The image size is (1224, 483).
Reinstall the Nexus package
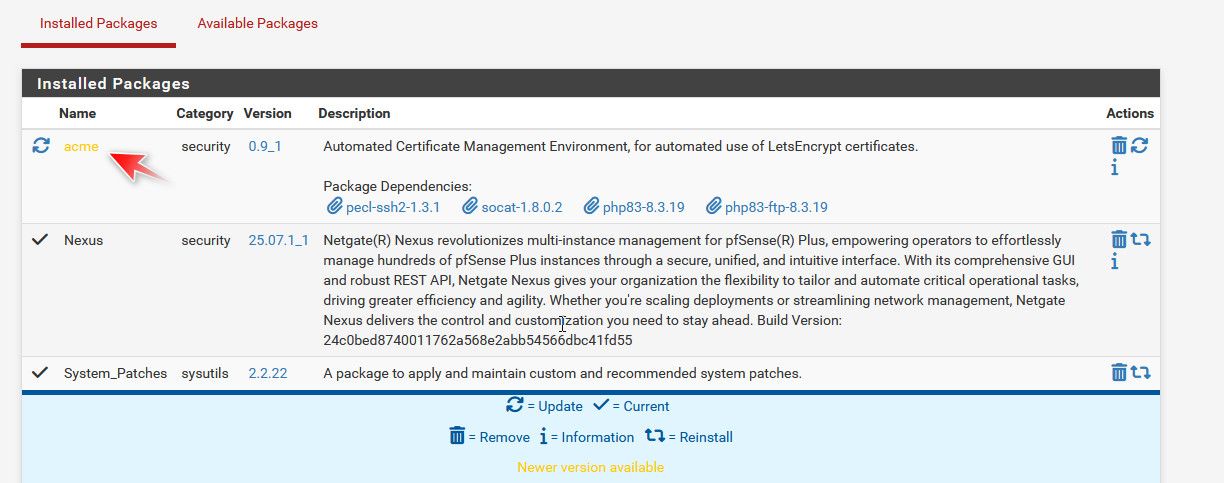pos(1141,240)
